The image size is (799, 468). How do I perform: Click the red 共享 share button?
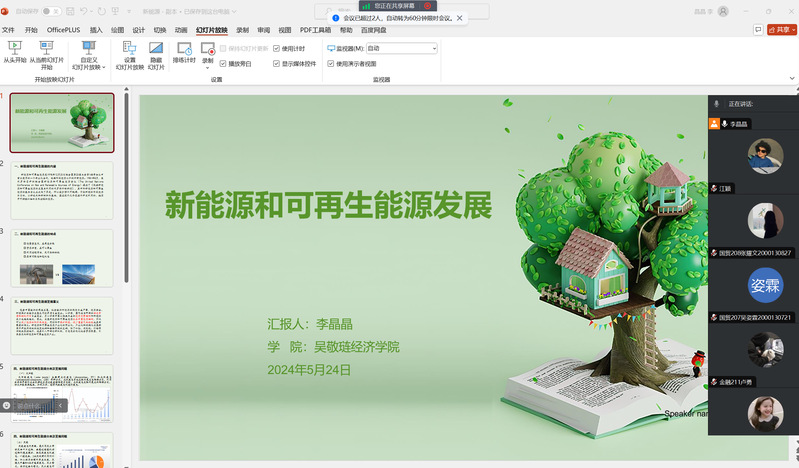coord(782,29)
